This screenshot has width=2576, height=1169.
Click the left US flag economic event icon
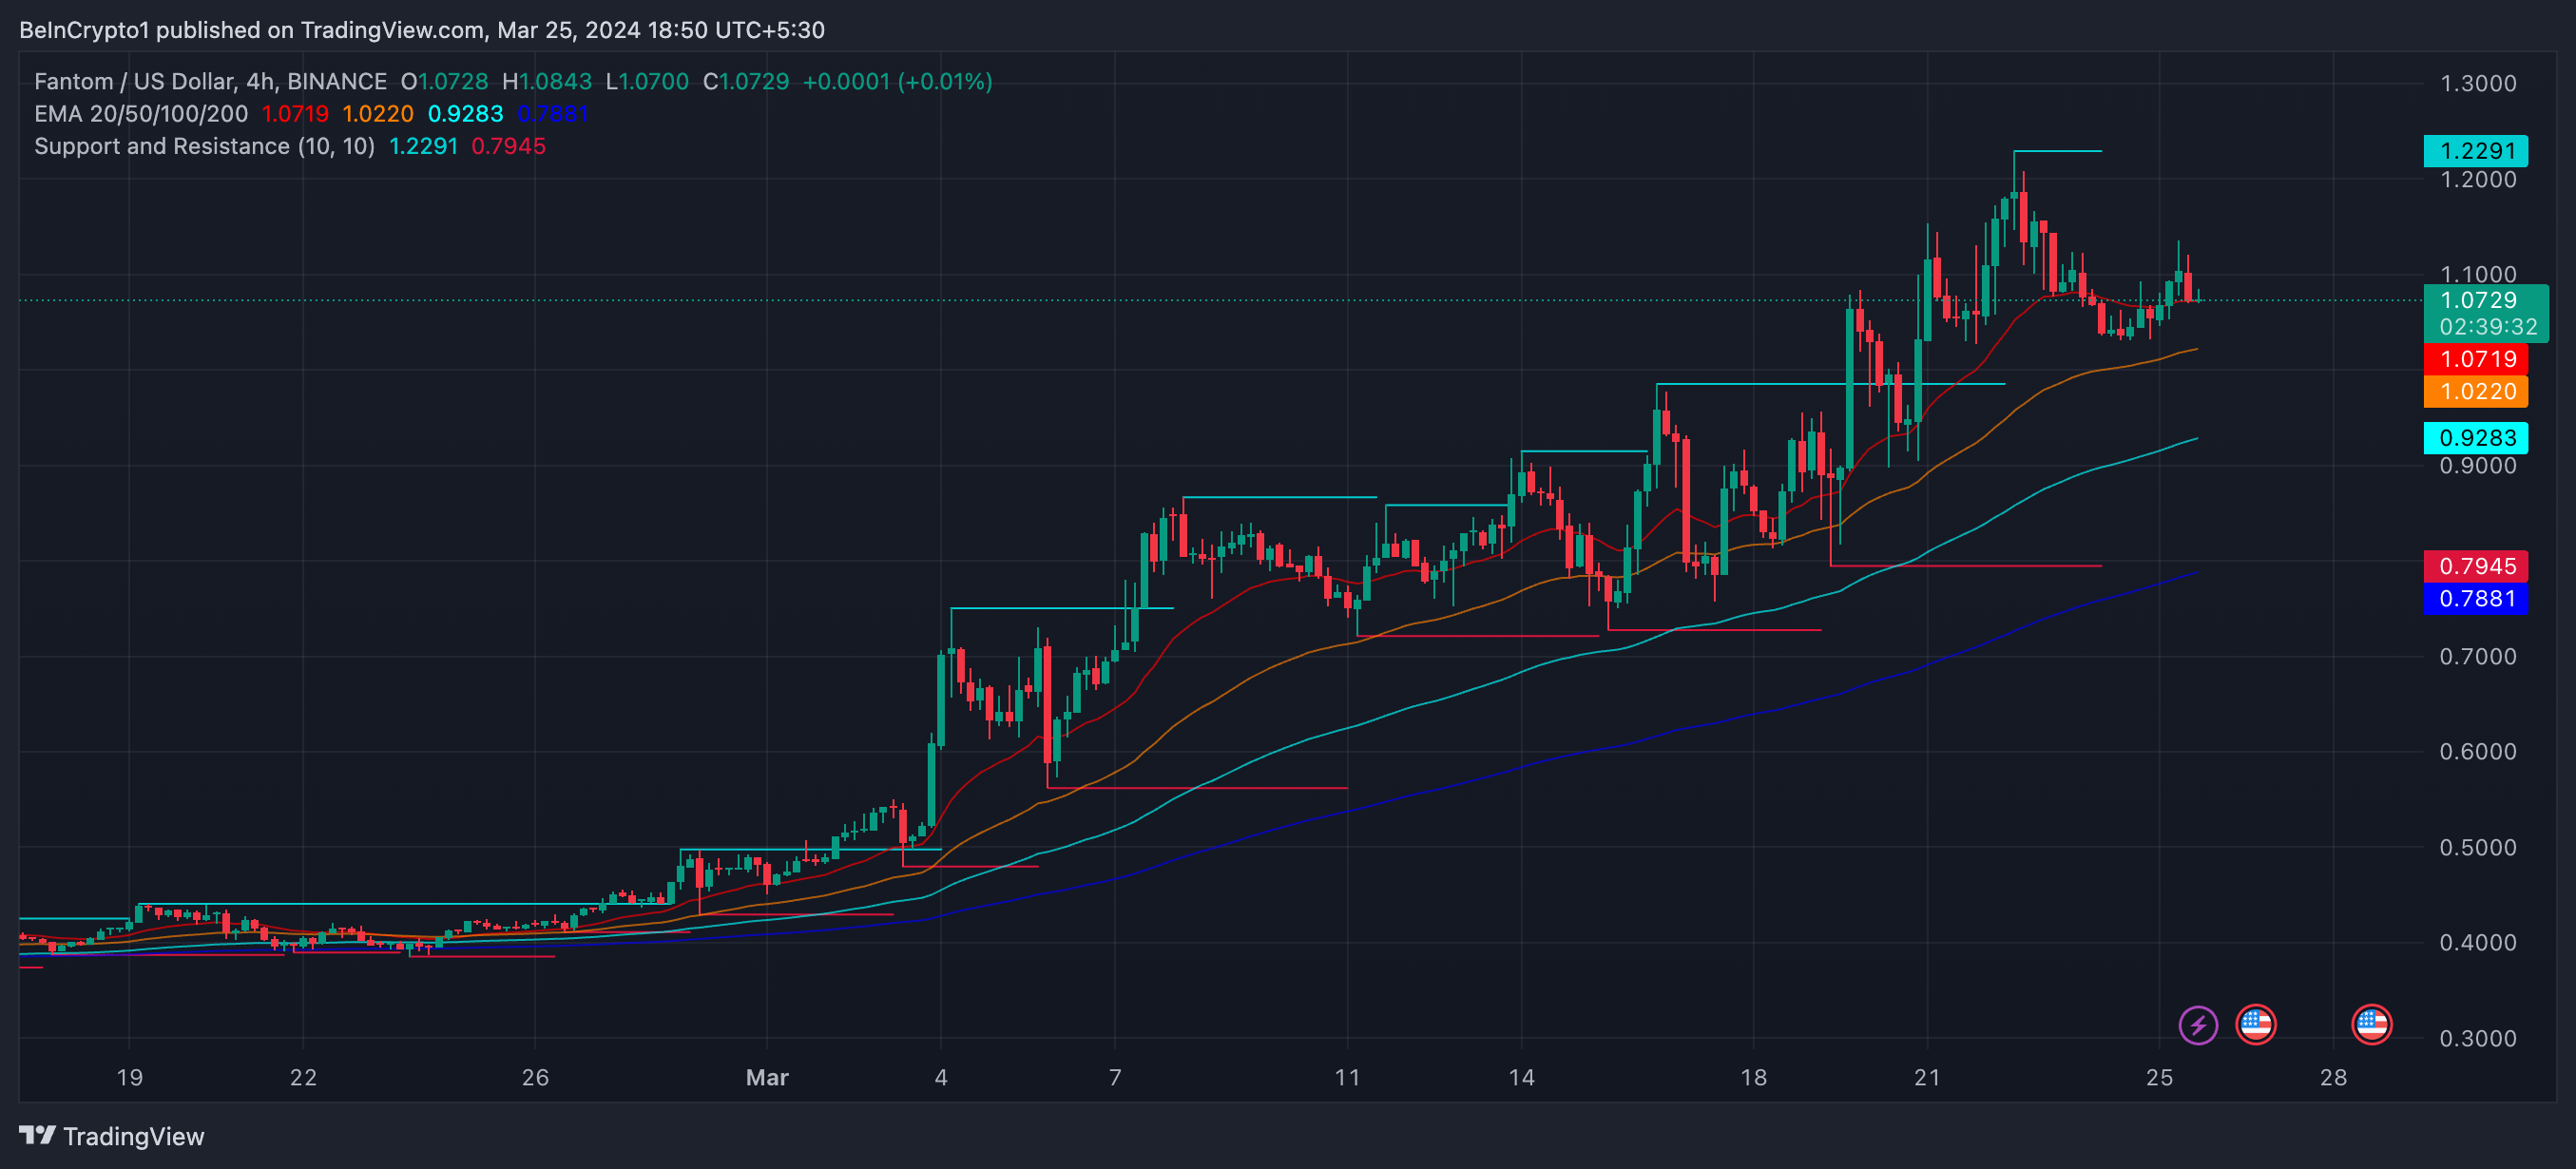[x=2255, y=1025]
